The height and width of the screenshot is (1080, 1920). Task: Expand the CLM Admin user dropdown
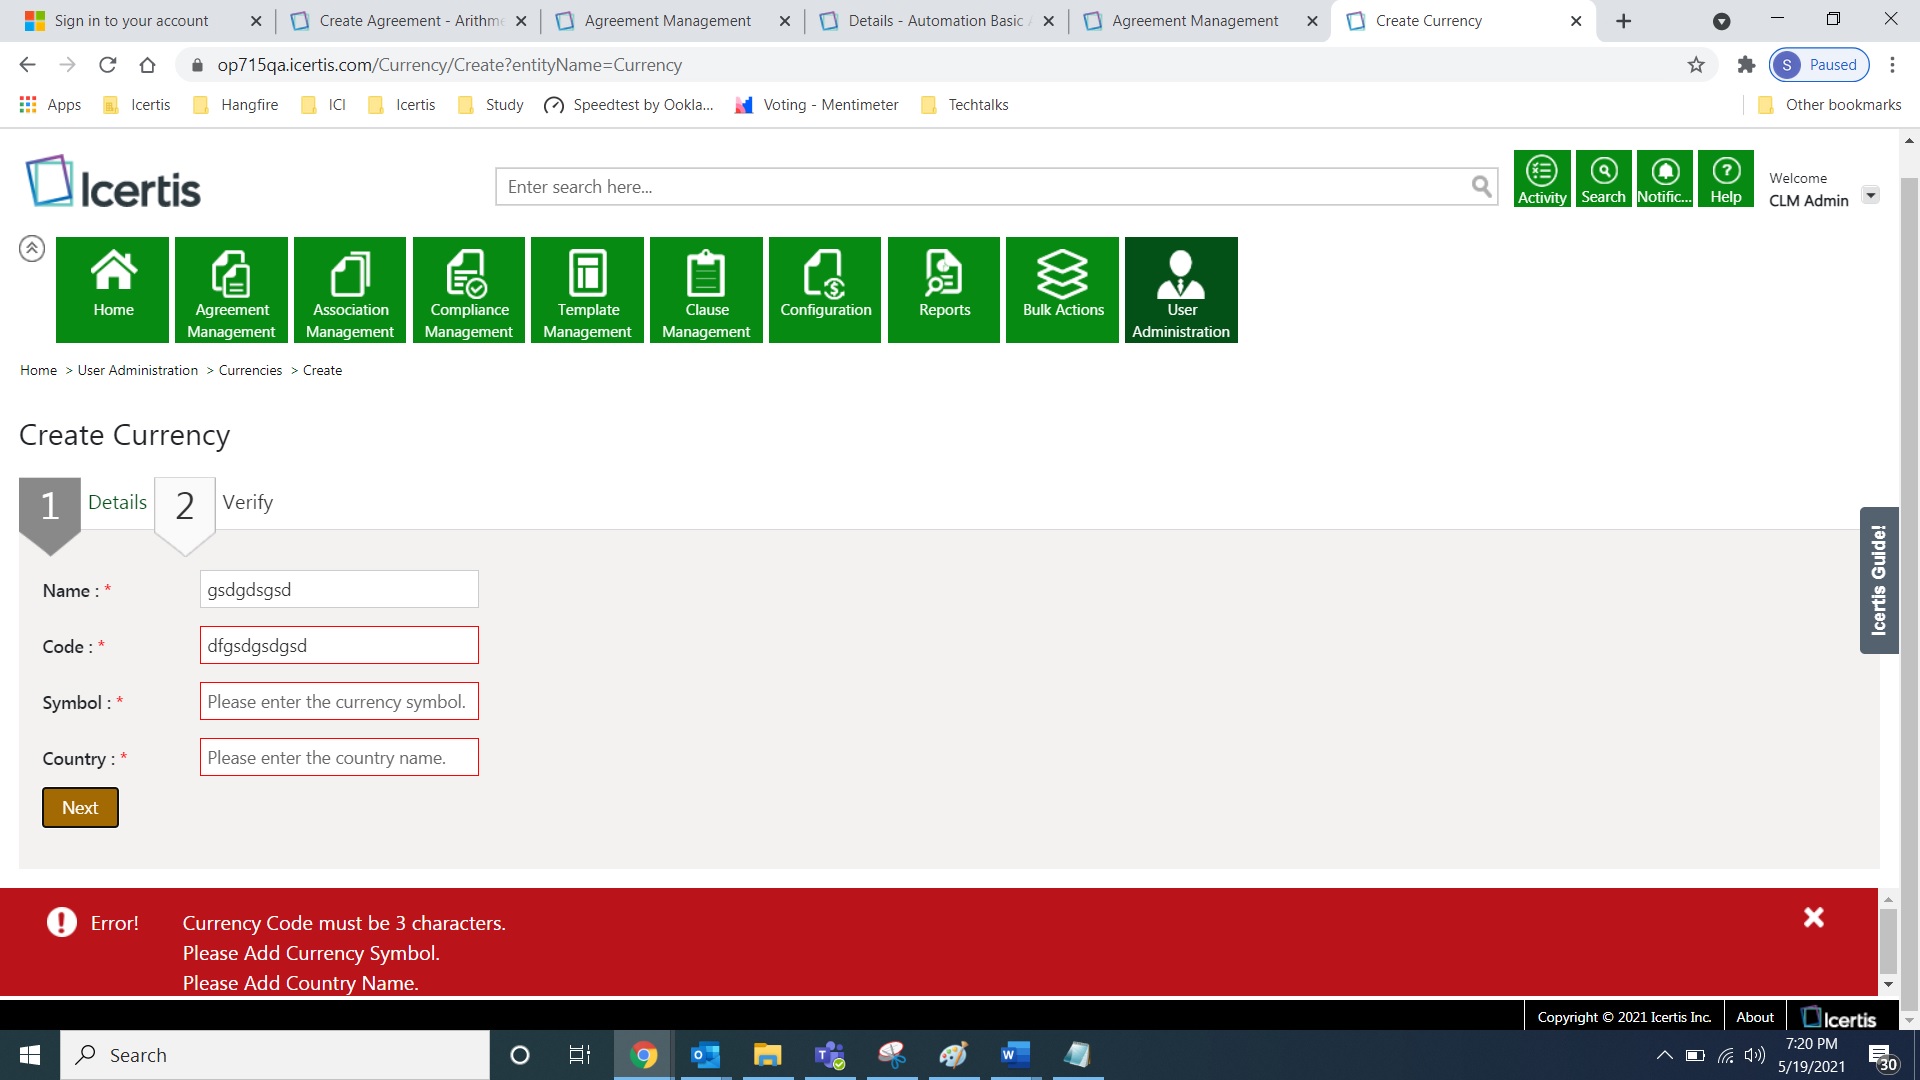click(x=1870, y=195)
